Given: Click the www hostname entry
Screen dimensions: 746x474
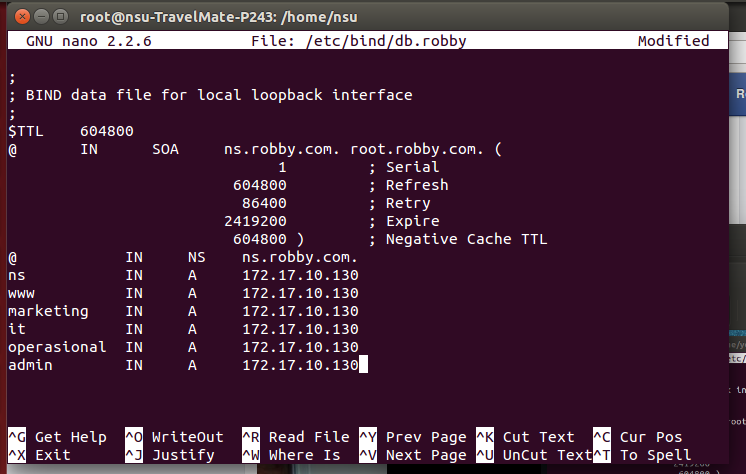Looking at the screenshot, I should point(21,293).
